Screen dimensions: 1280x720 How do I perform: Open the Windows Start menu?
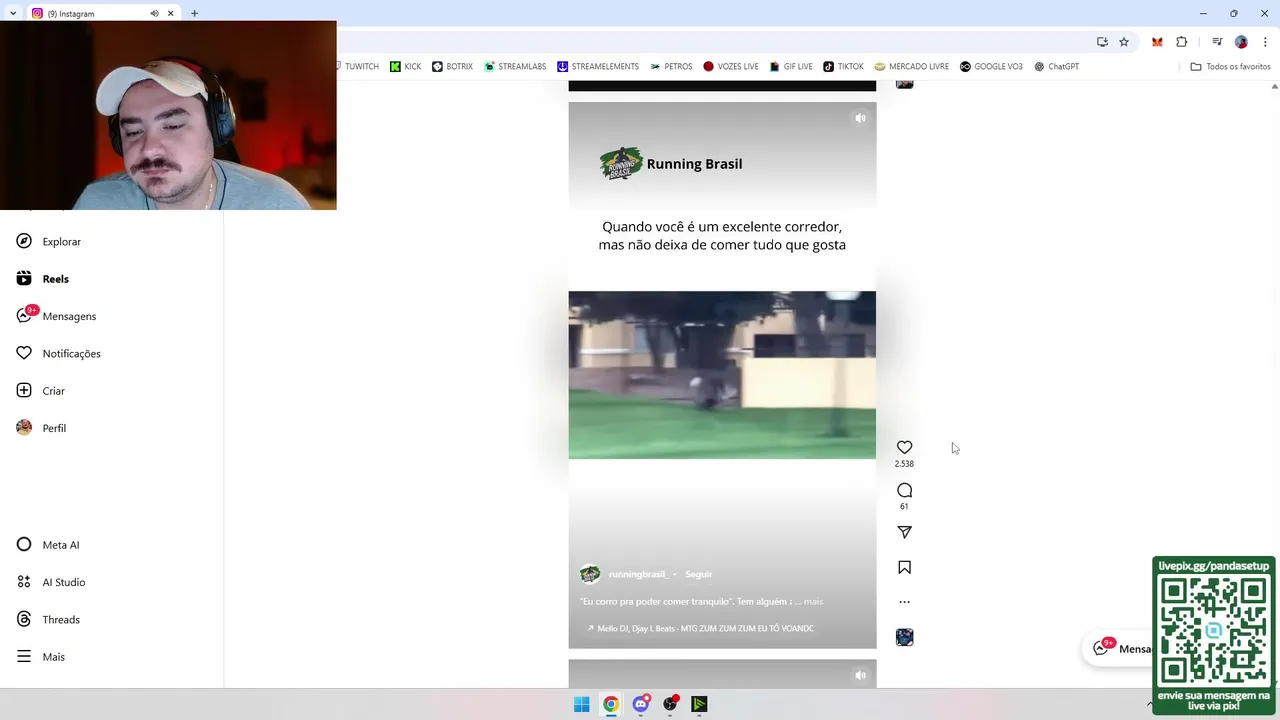pos(581,704)
